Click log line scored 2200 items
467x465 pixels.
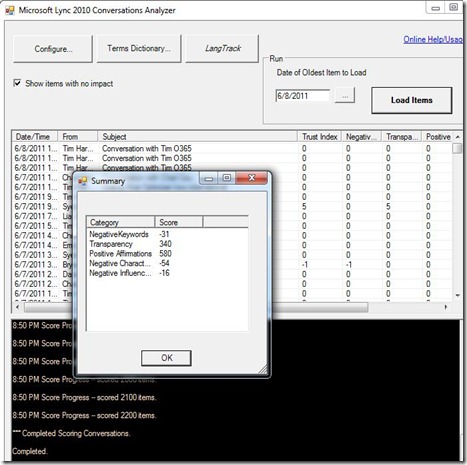pos(84,415)
